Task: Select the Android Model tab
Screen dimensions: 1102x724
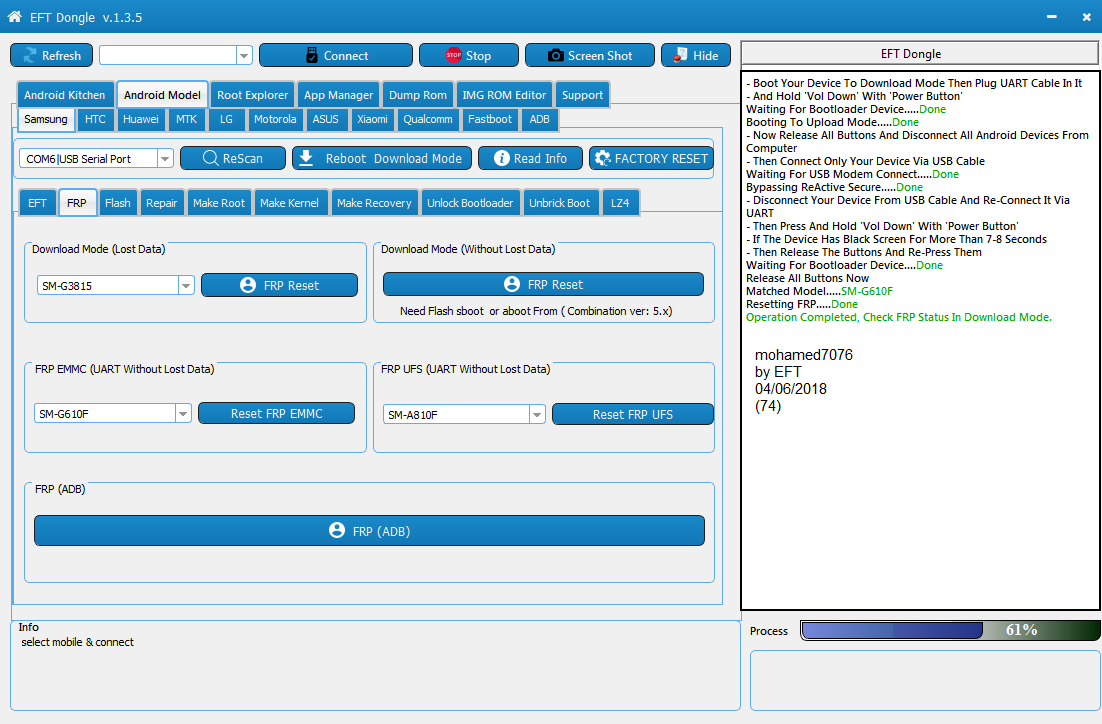Action: (162, 94)
